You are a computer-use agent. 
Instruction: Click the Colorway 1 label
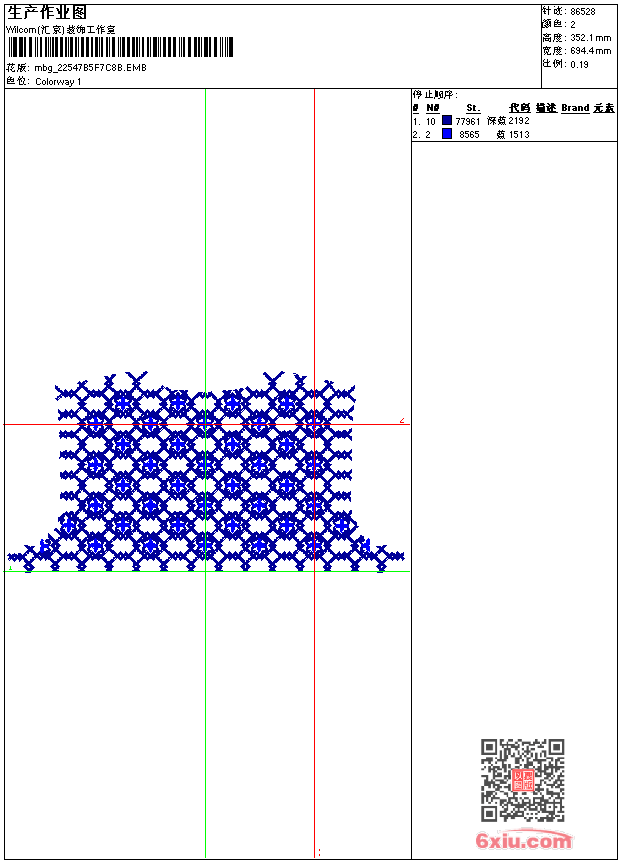click(x=58, y=82)
